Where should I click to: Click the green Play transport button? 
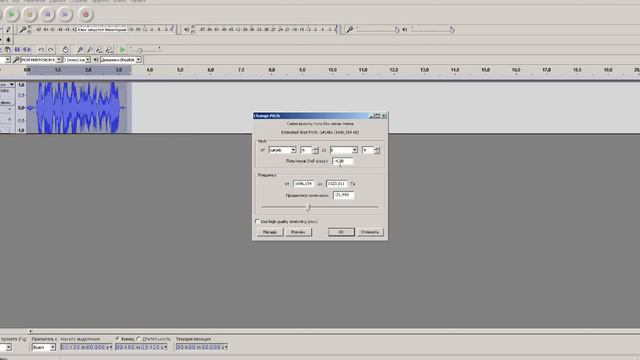pos(11,14)
